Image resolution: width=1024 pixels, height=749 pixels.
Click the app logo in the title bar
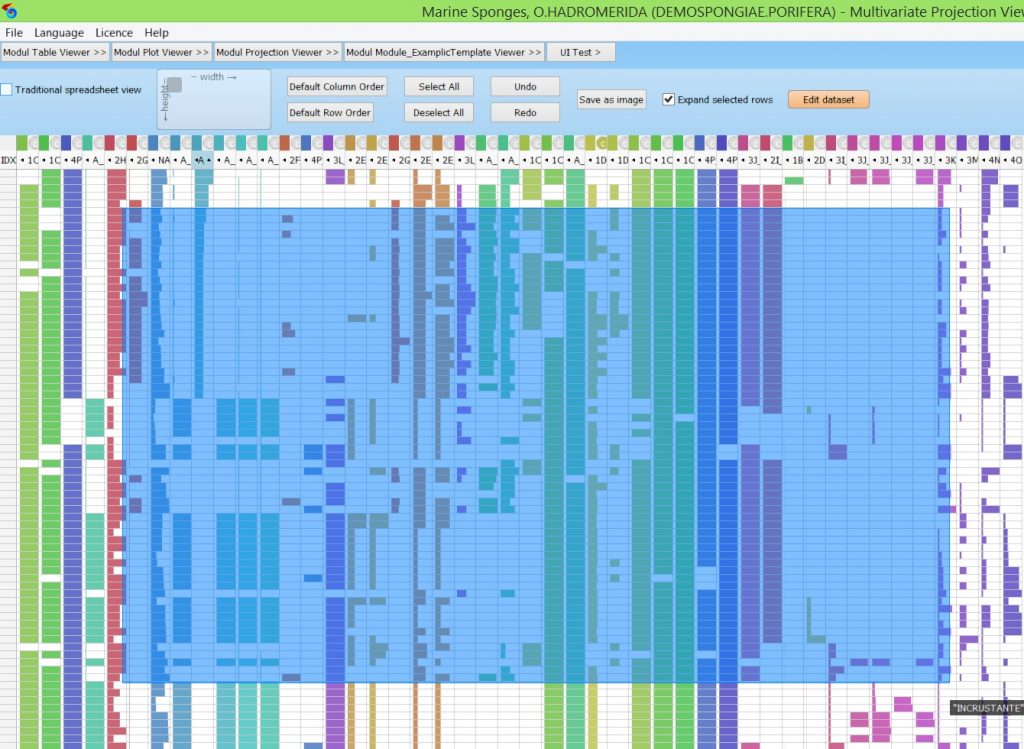click(10, 12)
